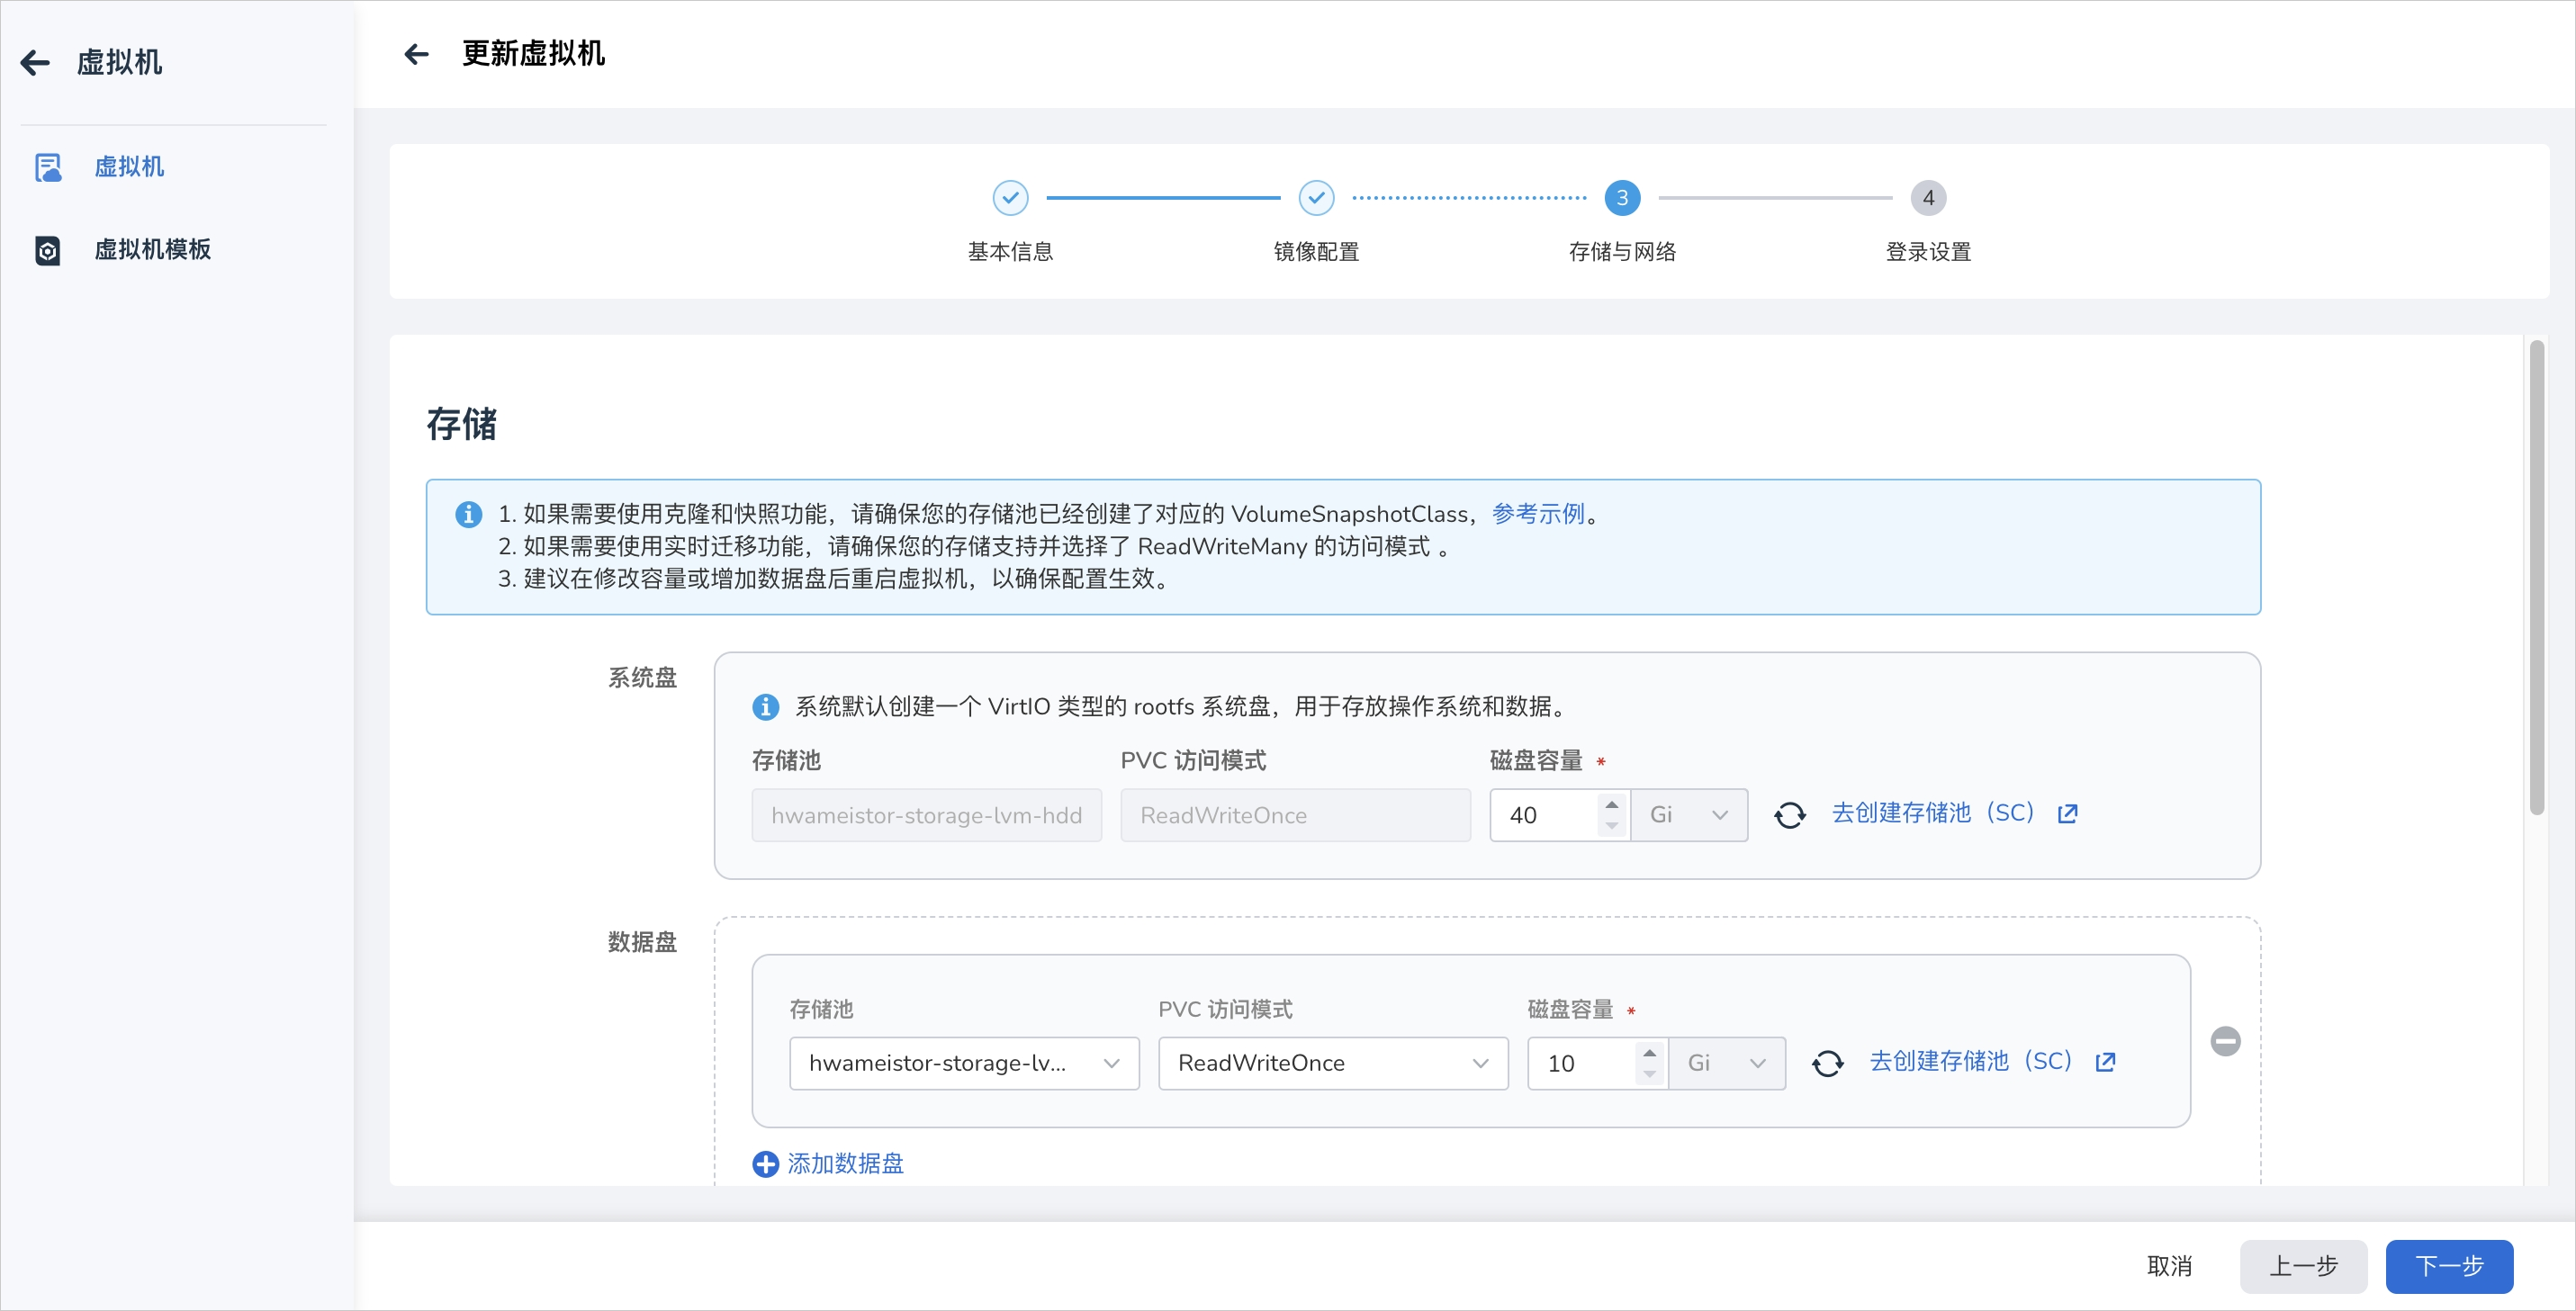
Task: Click the vertical scrollbar of storage panel
Action: coord(2536,577)
